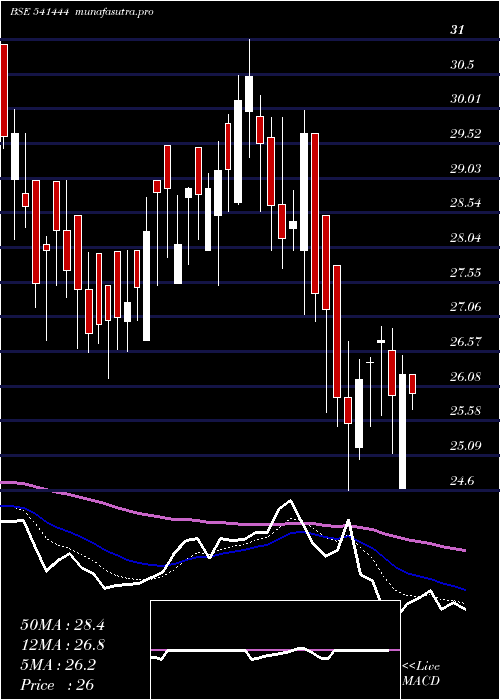500x700 pixels.
Task: Click the 27.55 price axis label
Action: pos(465,272)
